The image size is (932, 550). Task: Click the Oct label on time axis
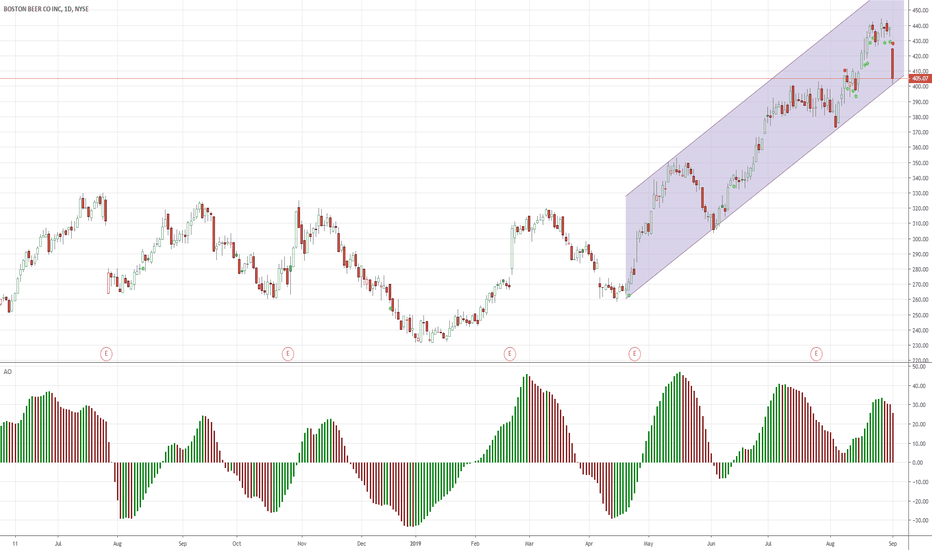pyautogui.click(x=237, y=543)
